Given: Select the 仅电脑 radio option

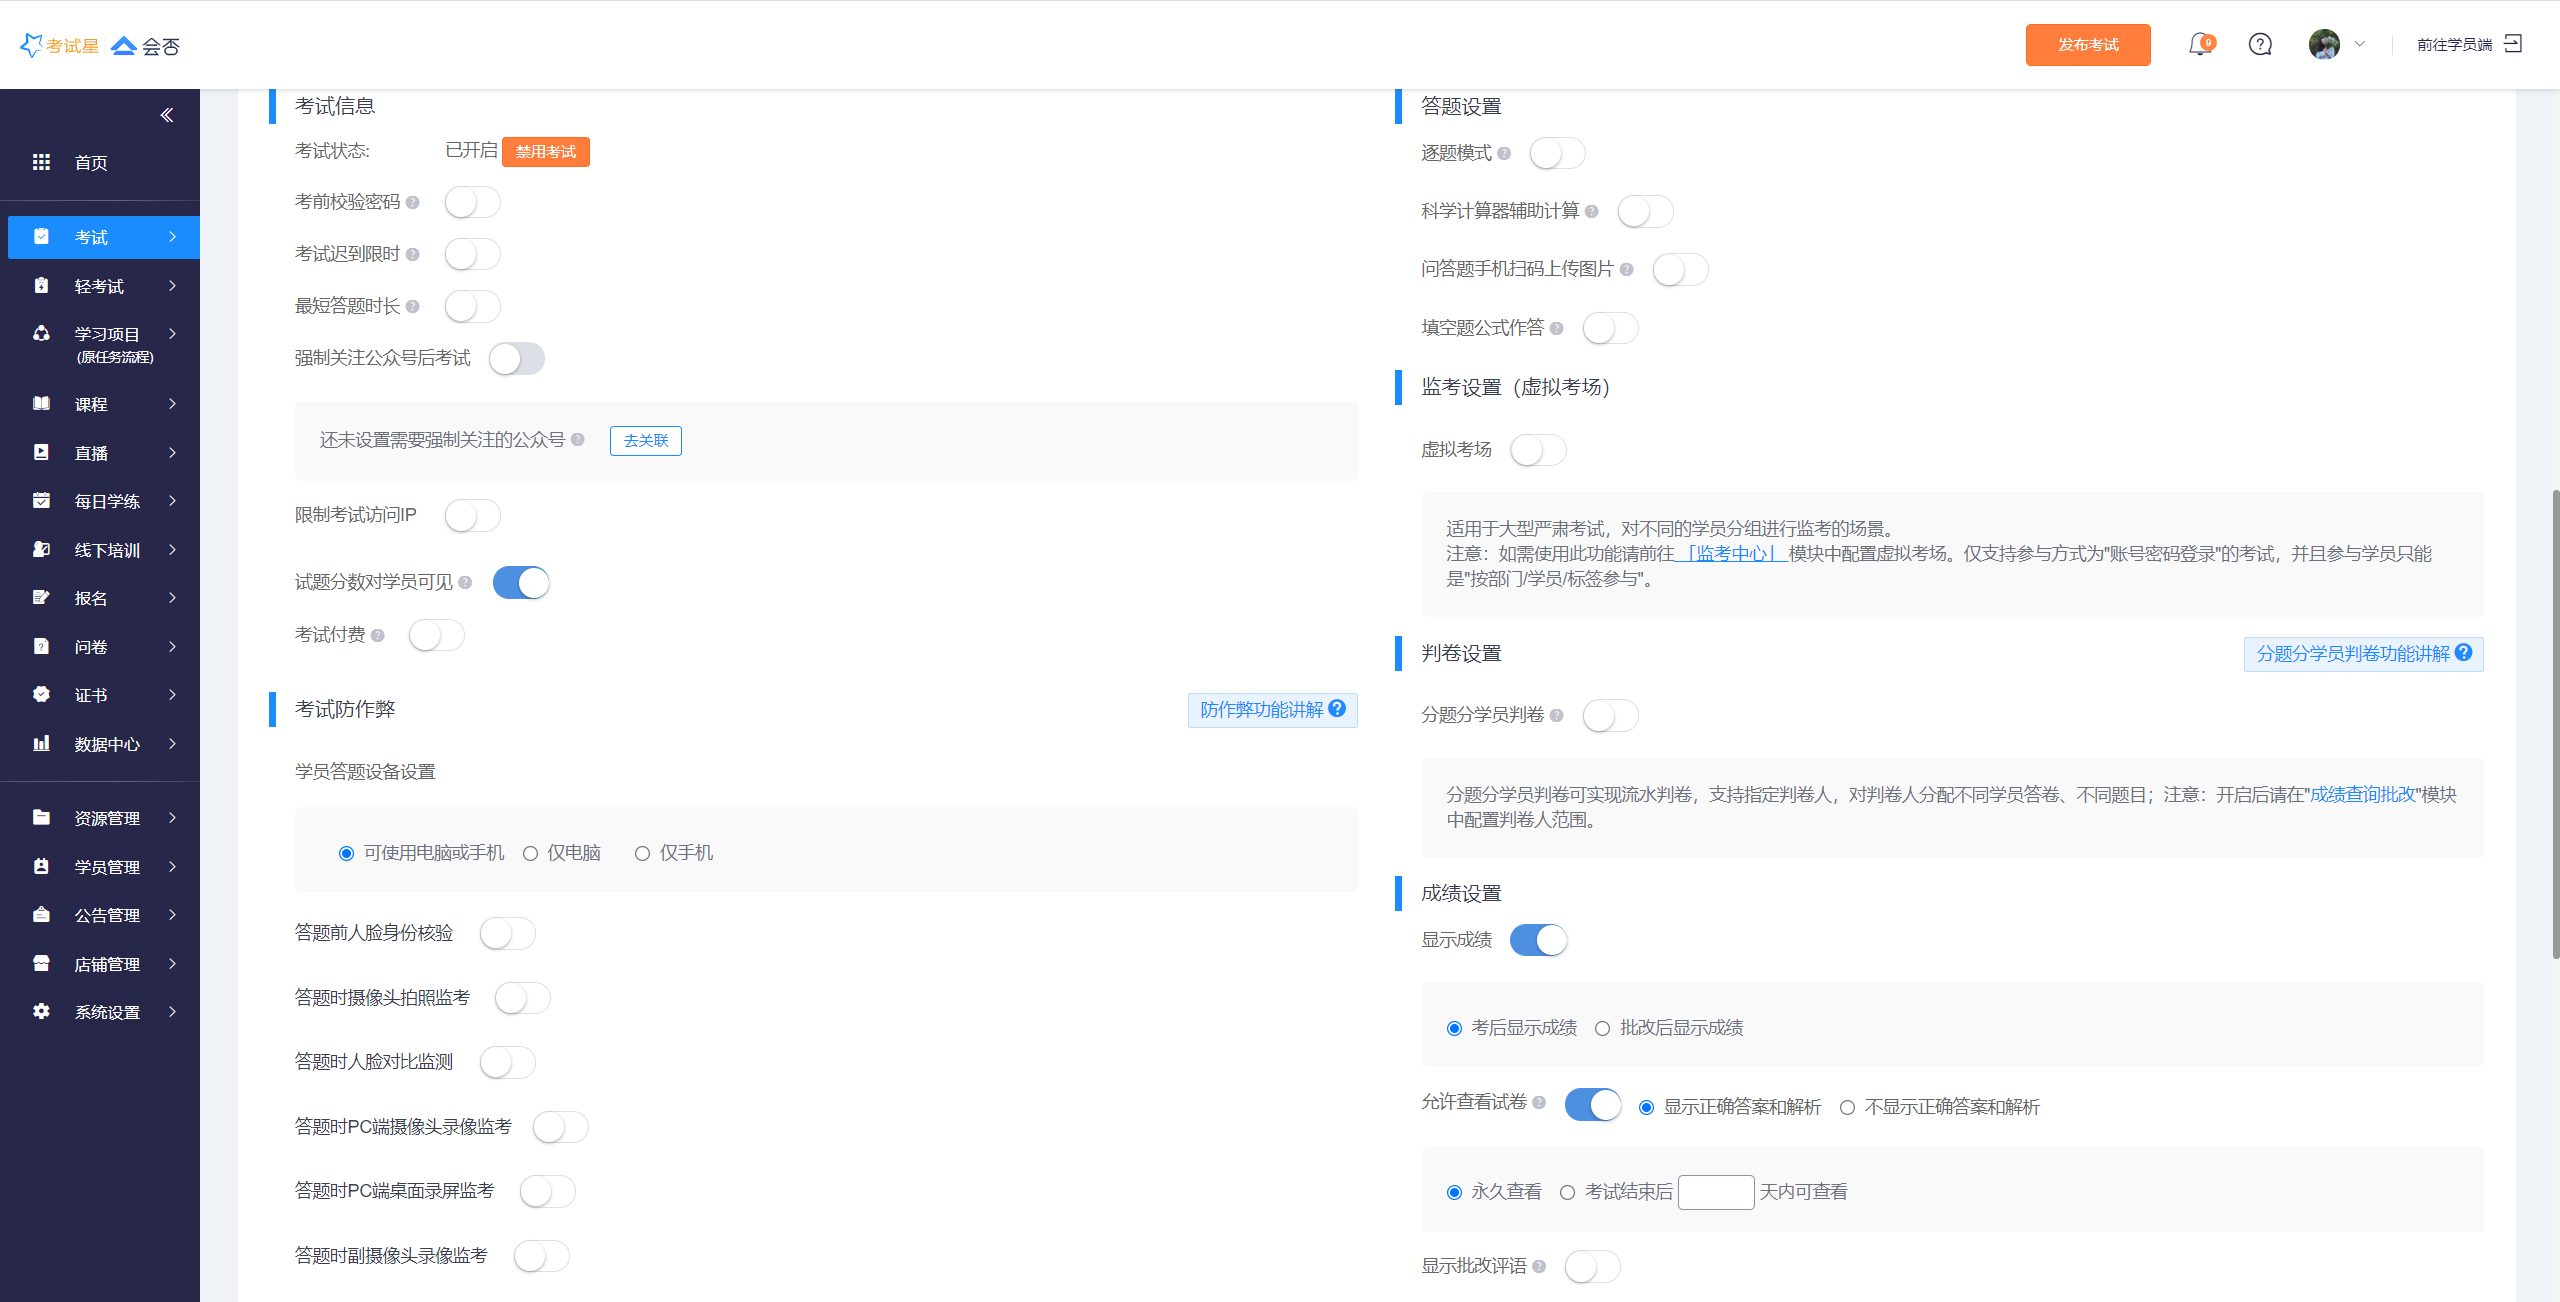Looking at the screenshot, I should pyautogui.click(x=531, y=853).
